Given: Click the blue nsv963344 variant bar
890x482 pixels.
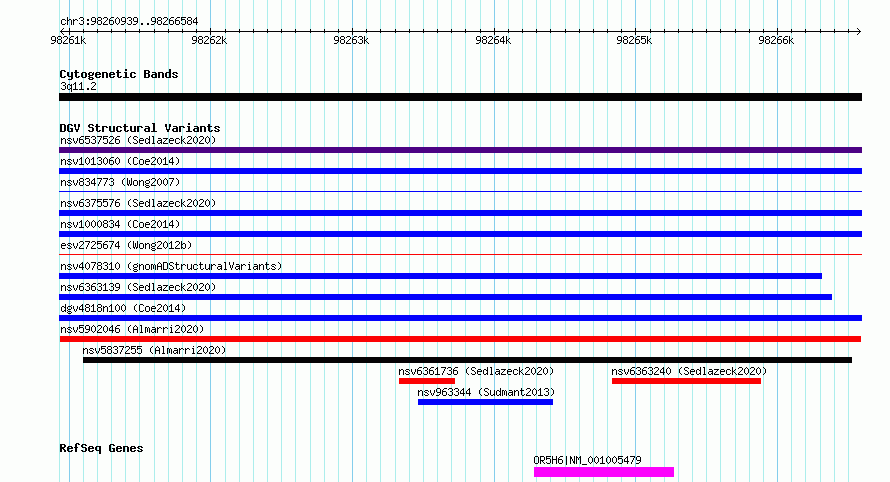Looking at the screenshot, I should (485, 402).
